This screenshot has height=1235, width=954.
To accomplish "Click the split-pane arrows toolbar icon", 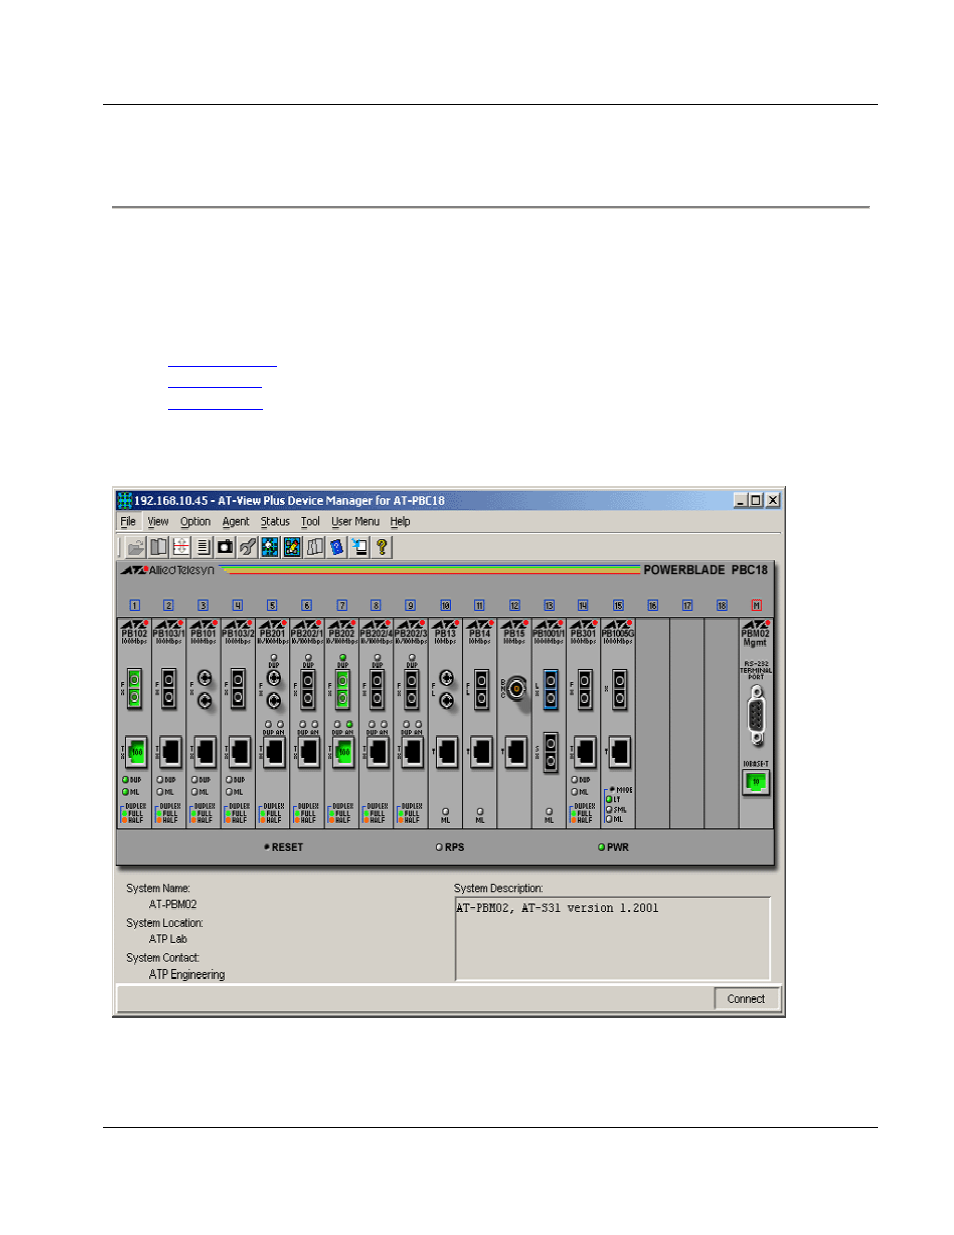I will pyautogui.click(x=181, y=547).
